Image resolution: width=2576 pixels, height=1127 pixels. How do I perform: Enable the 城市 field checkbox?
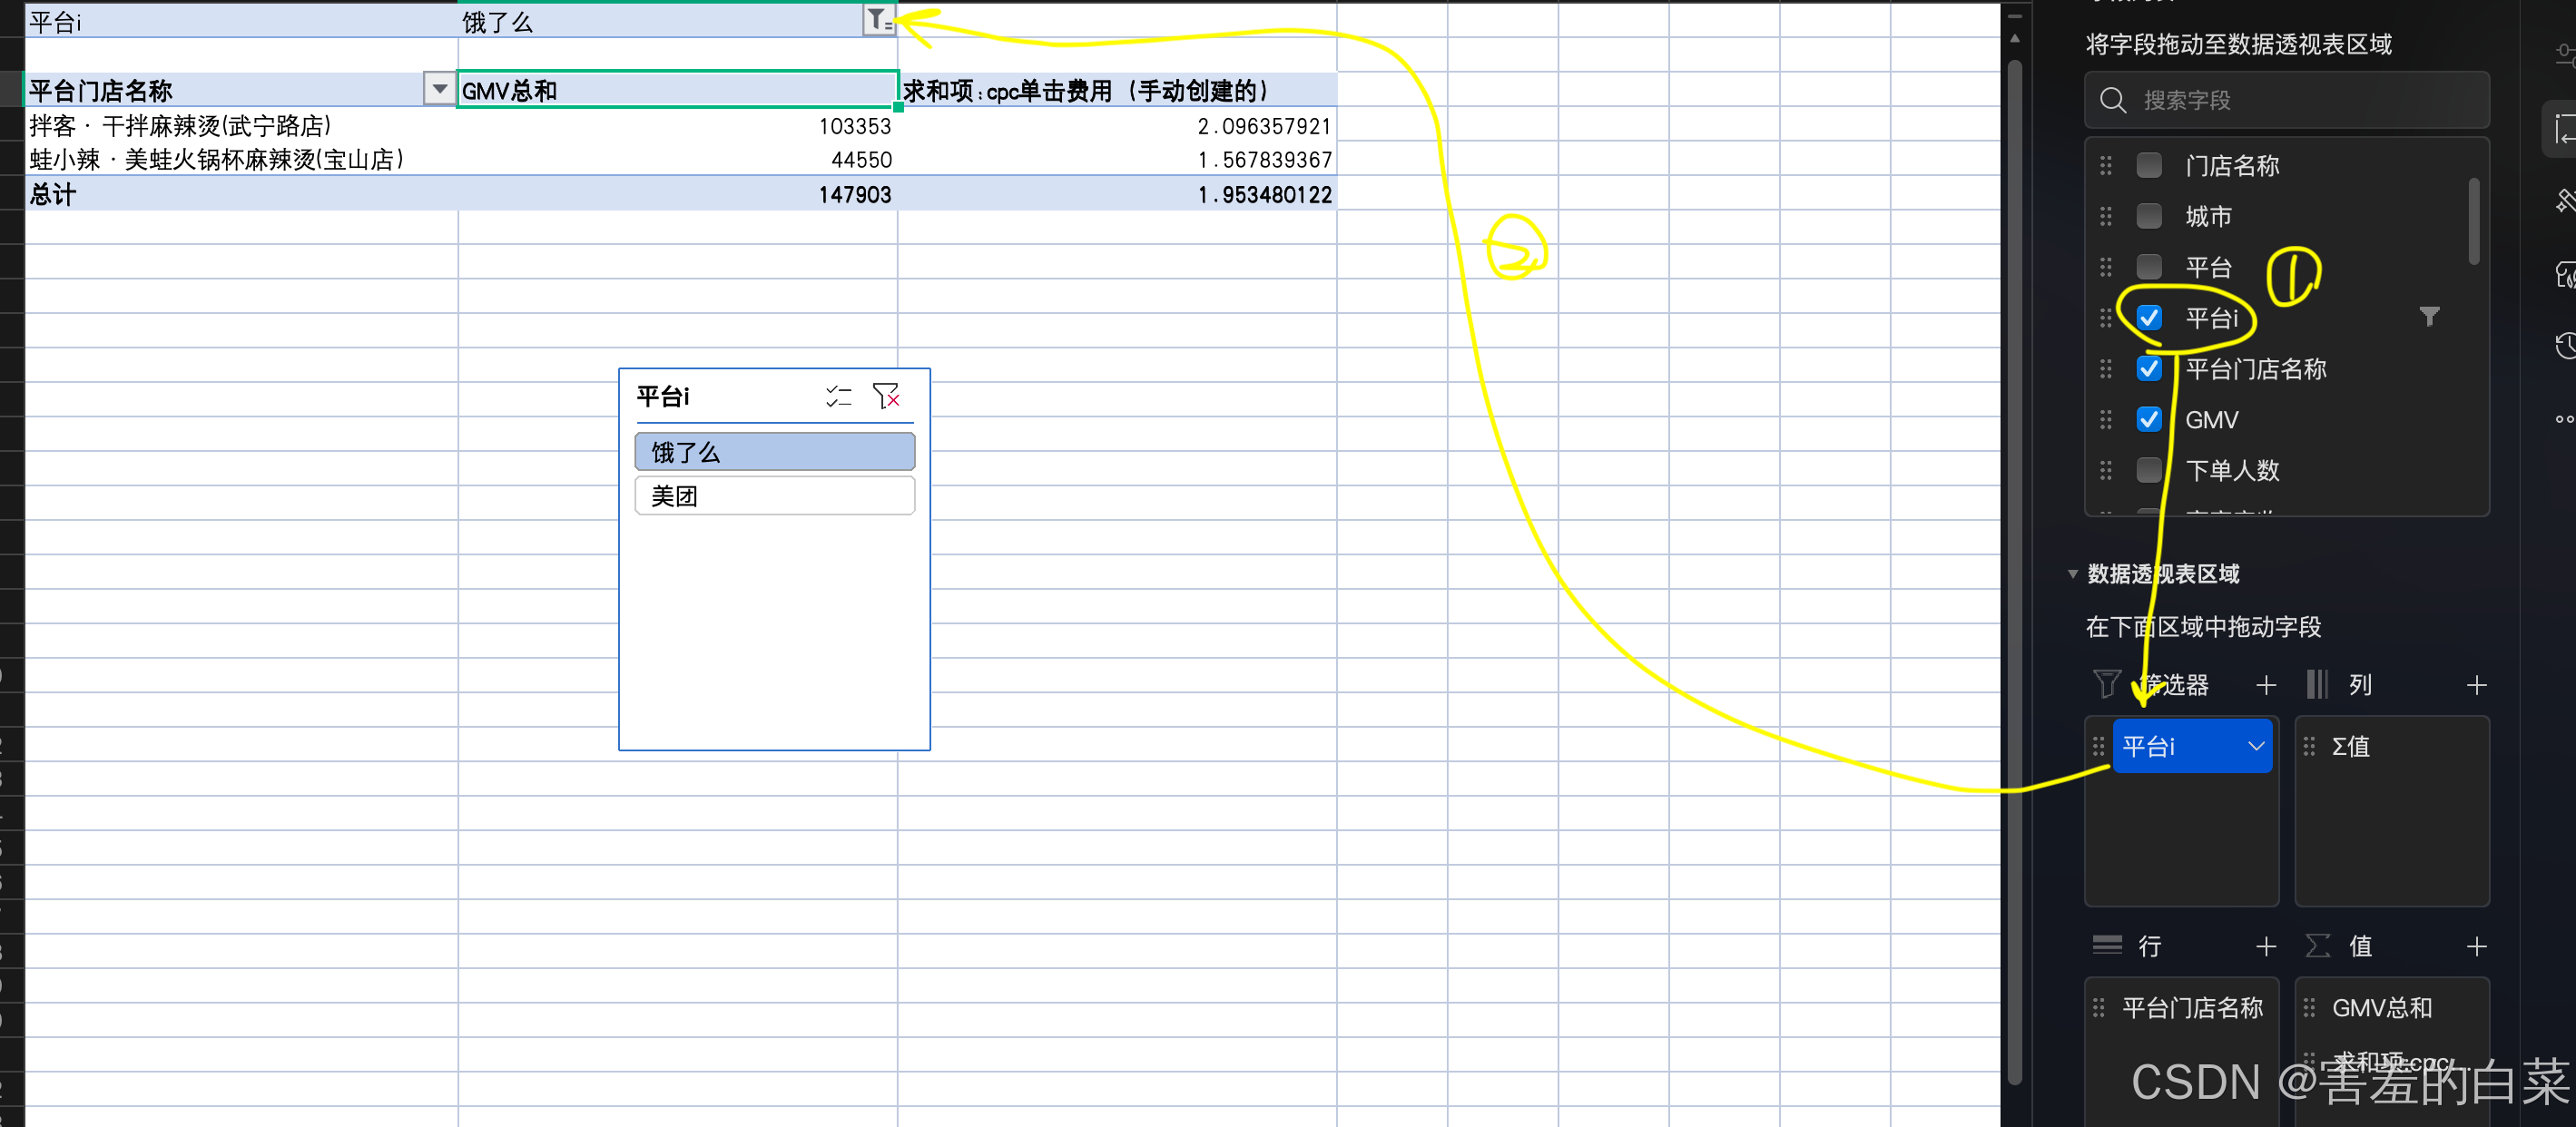(2148, 216)
